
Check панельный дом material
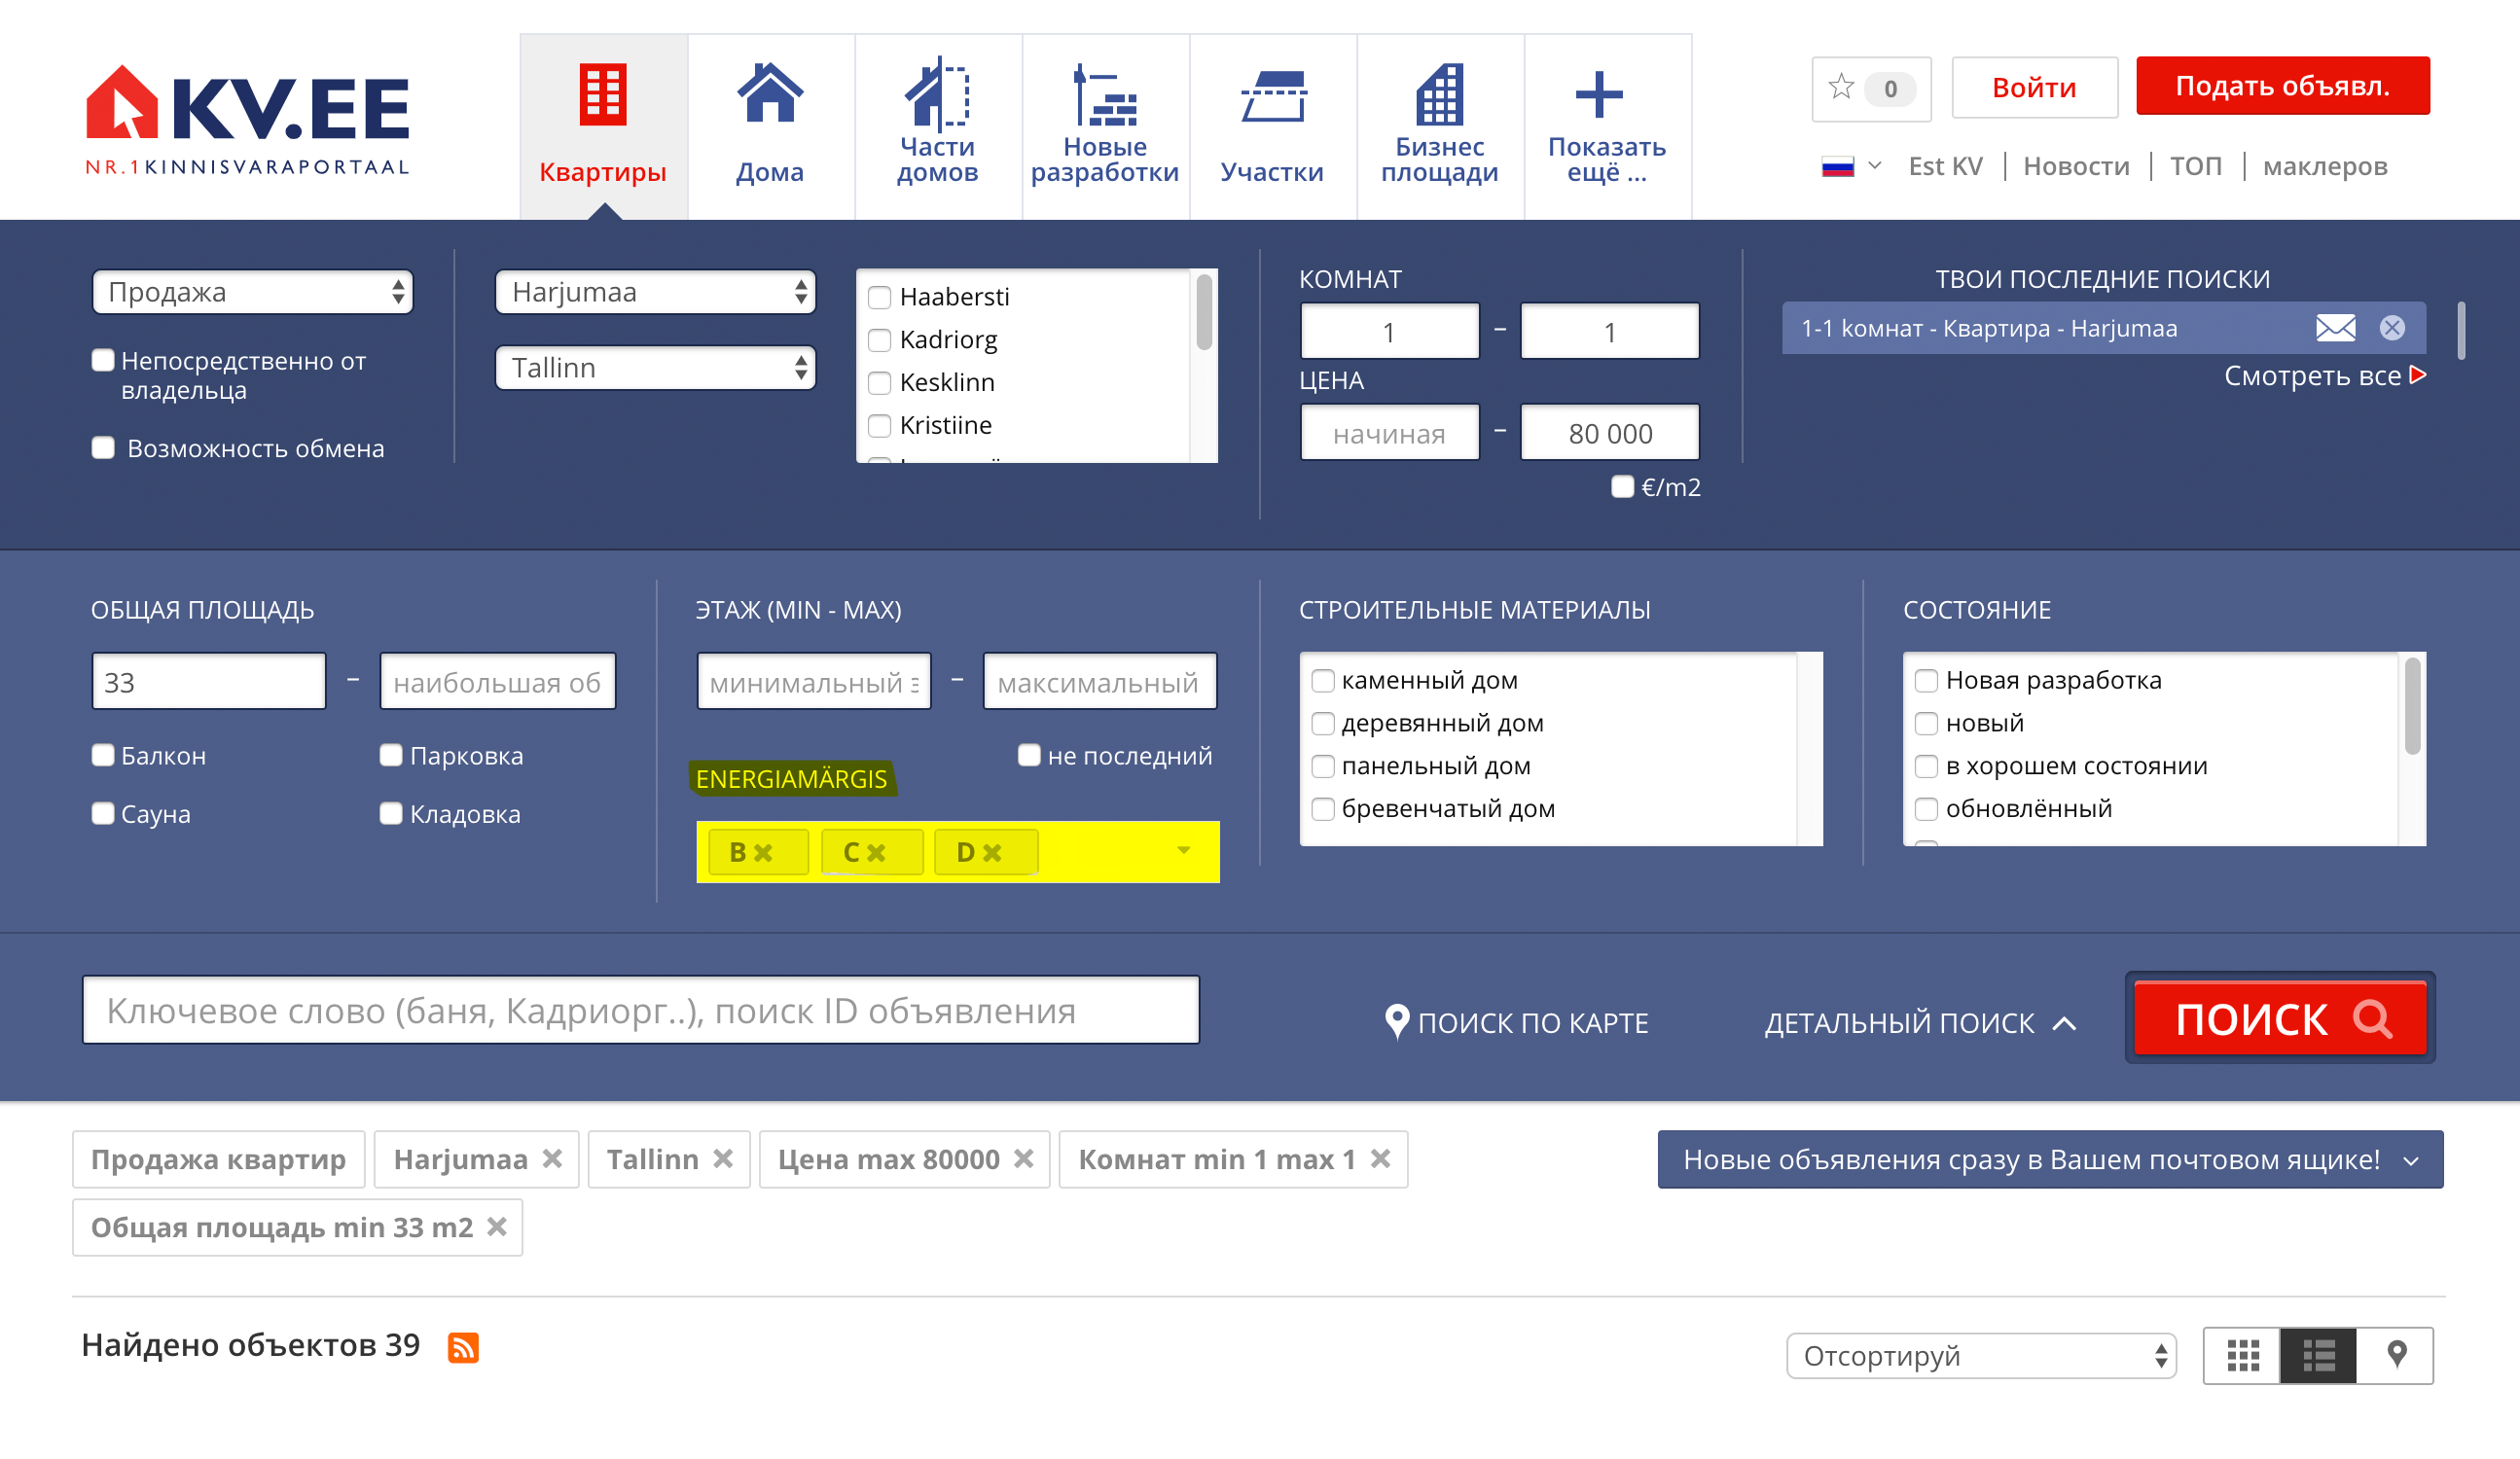(1322, 767)
